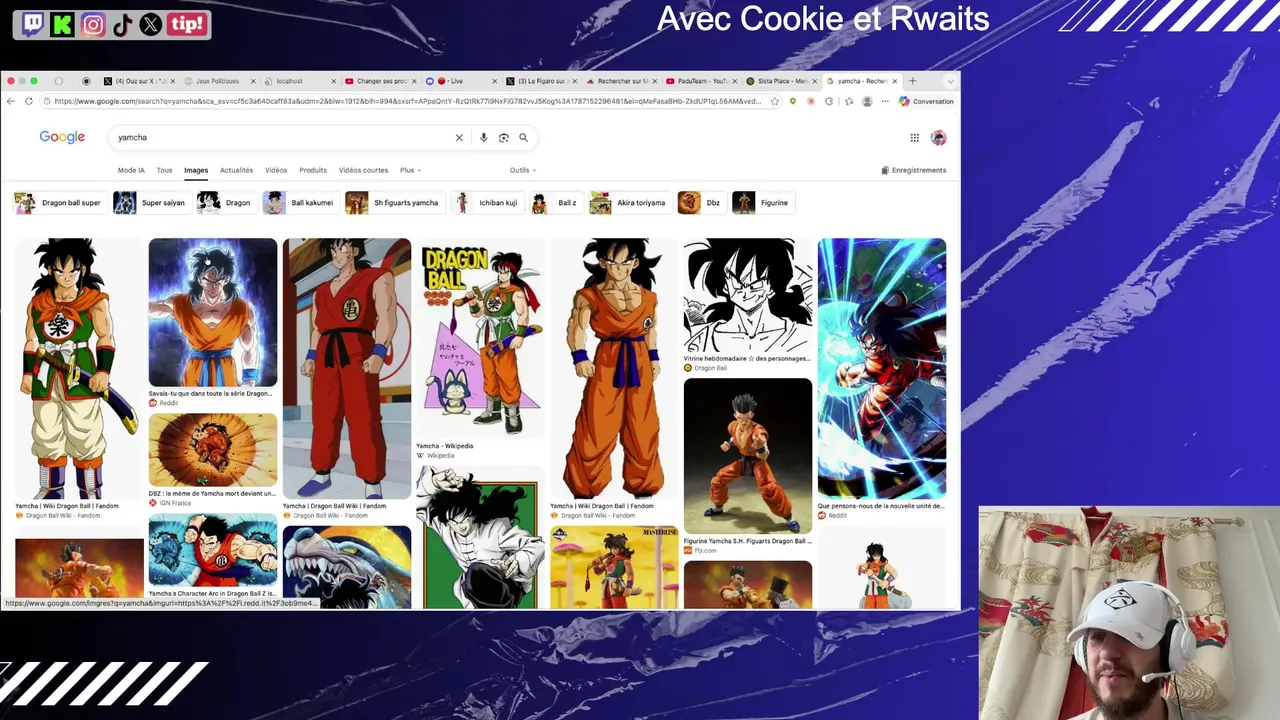This screenshot has width=1280, height=720.
Task: Click the Google logo
Action: click(62, 137)
